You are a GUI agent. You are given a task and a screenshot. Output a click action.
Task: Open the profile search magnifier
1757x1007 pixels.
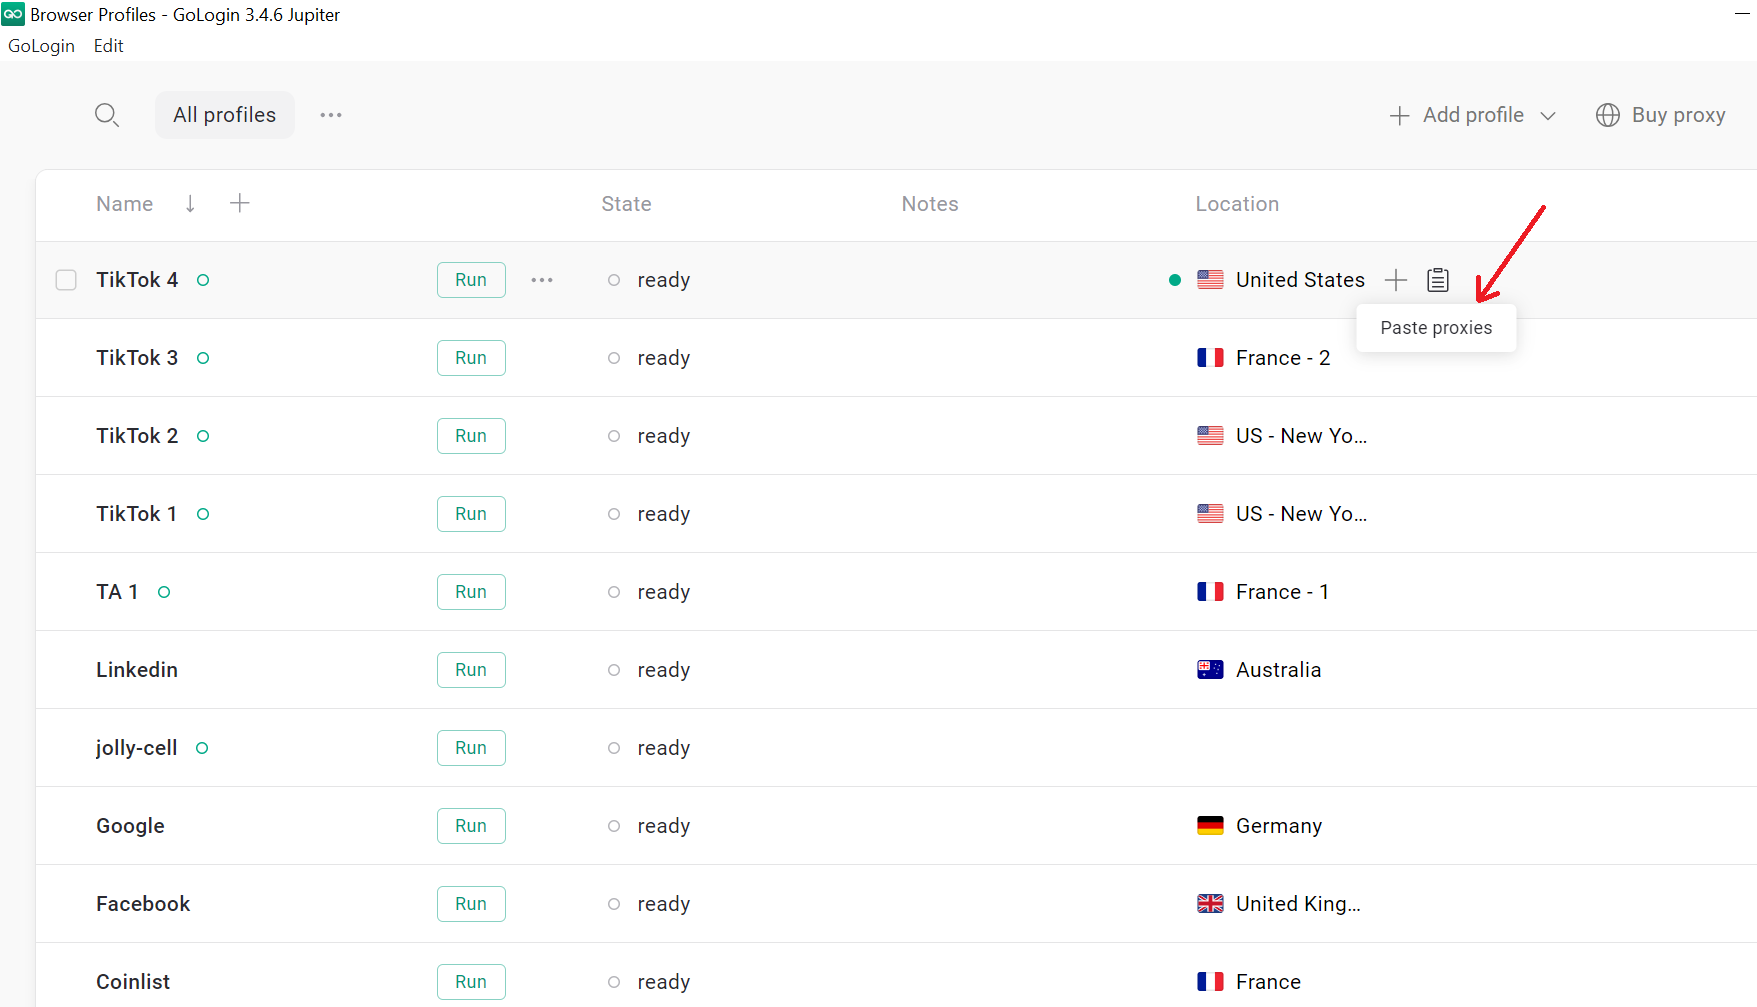[x=107, y=115]
